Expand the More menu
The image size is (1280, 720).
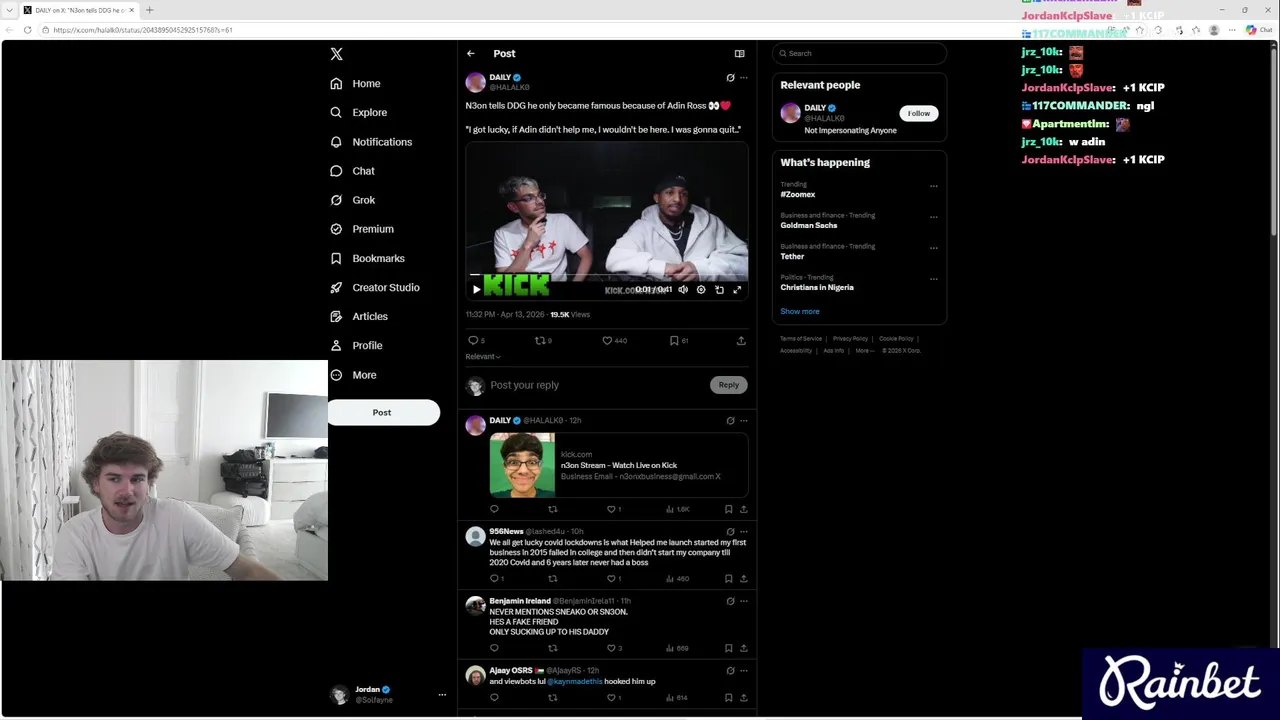click(353, 375)
